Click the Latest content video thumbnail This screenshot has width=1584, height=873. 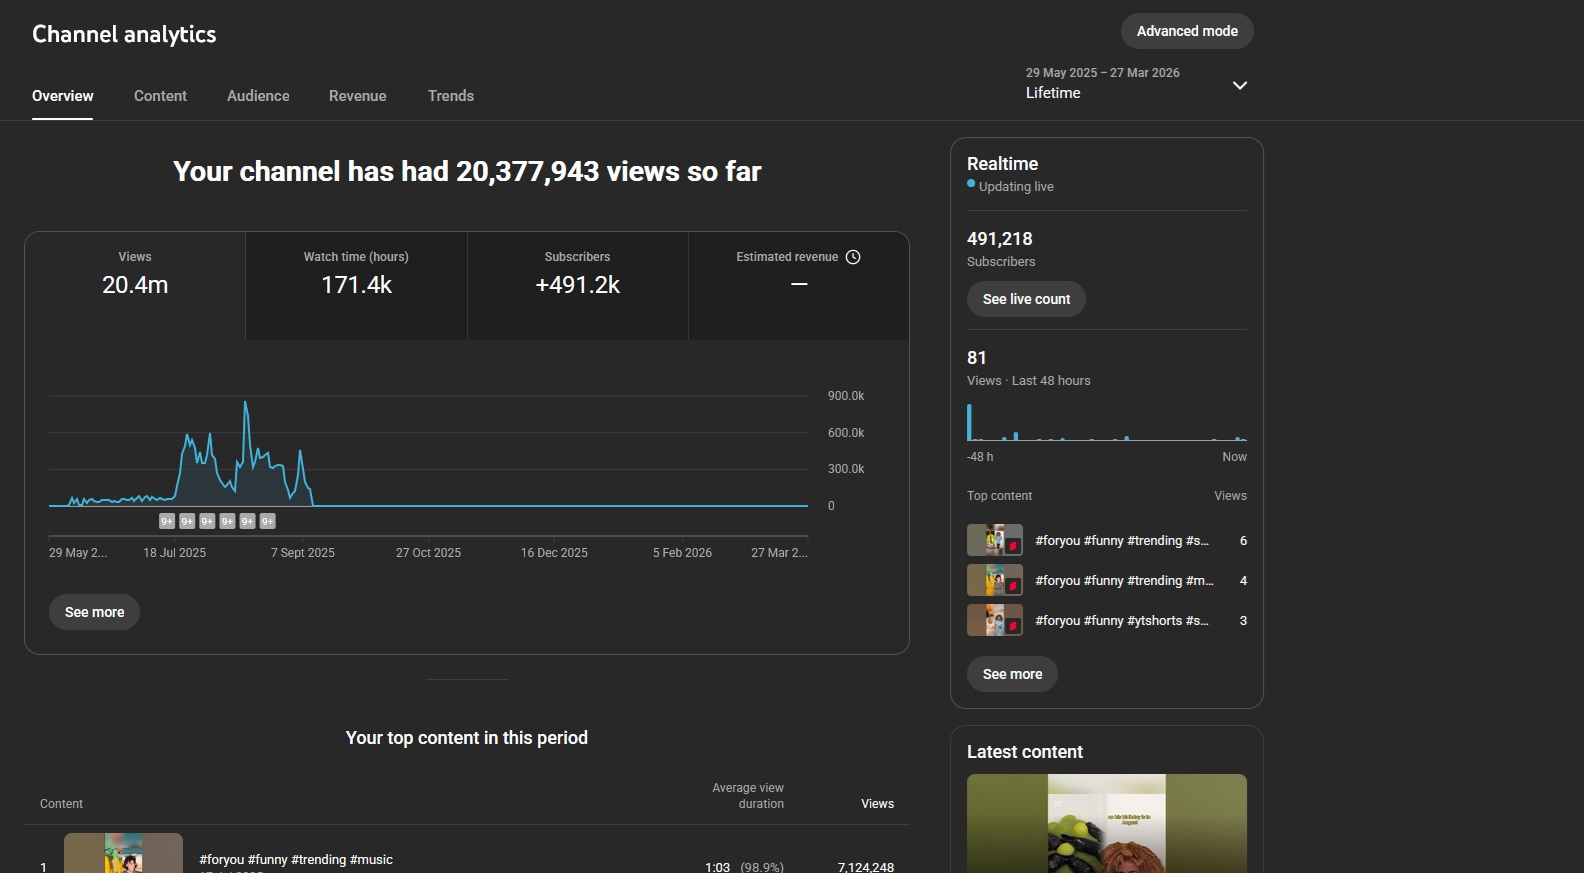click(x=1106, y=823)
